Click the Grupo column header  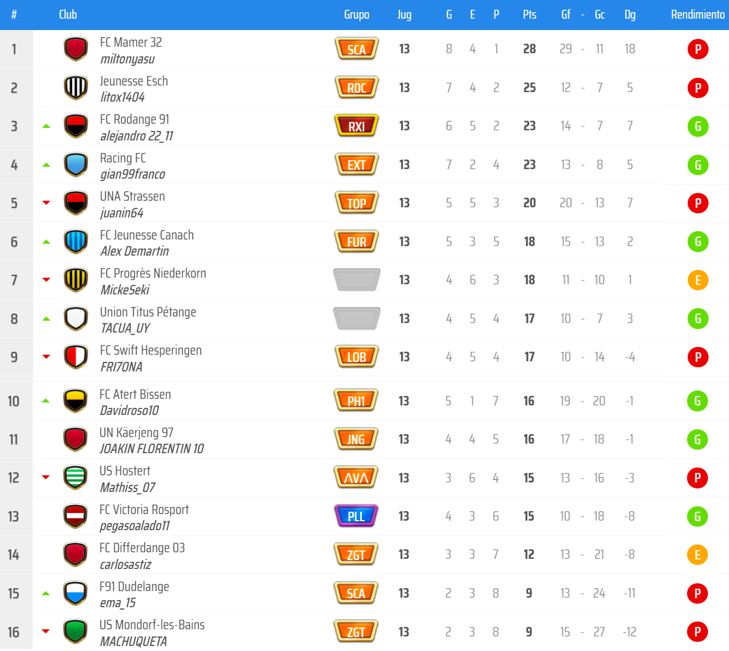(356, 15)
